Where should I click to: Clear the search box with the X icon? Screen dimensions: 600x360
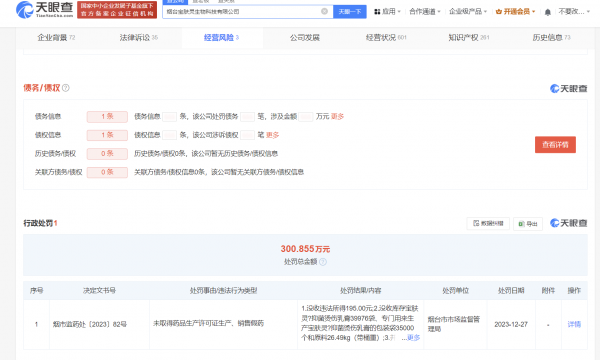click(x=324, y=11)
